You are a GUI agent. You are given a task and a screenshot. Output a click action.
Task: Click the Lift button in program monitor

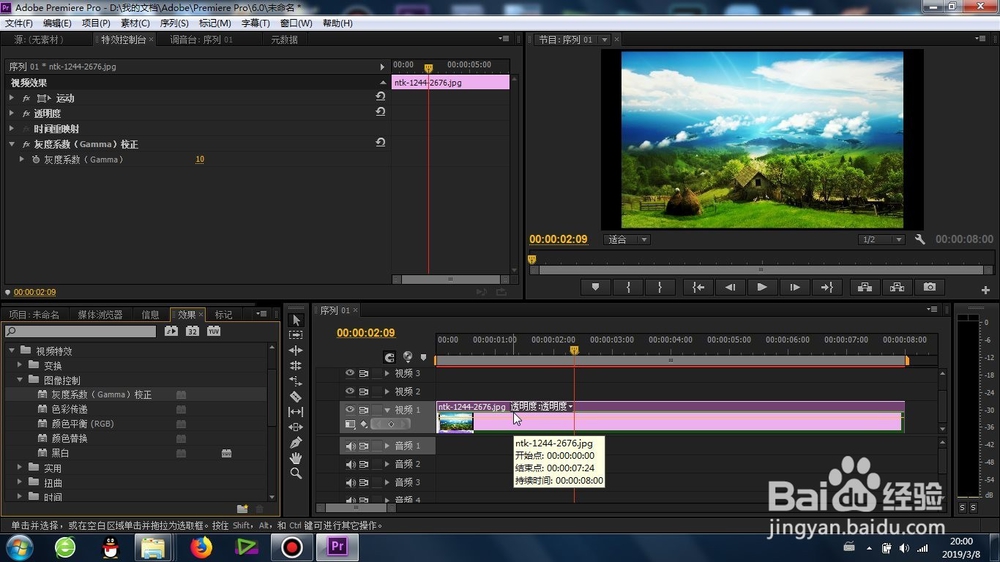pyautogui.click(x=865, y=288)
